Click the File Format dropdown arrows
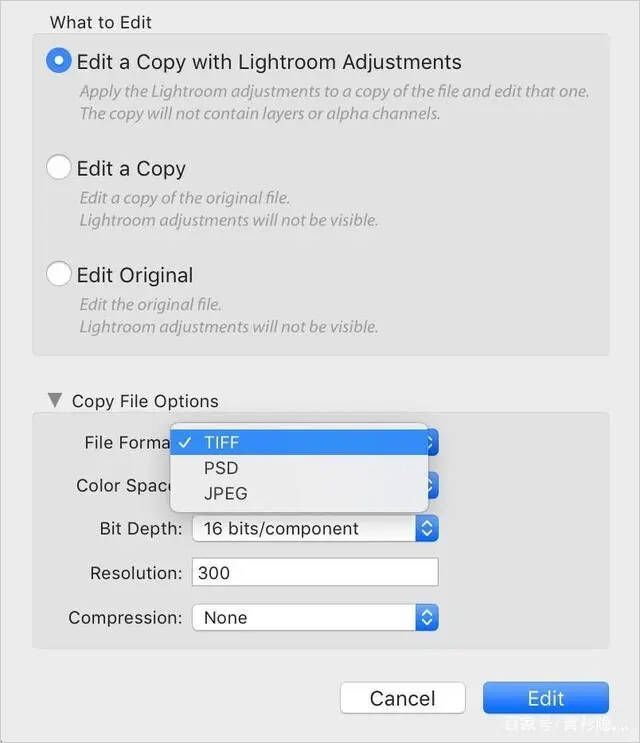The height and width of the screenshot is (743, 640). (432, 442)
